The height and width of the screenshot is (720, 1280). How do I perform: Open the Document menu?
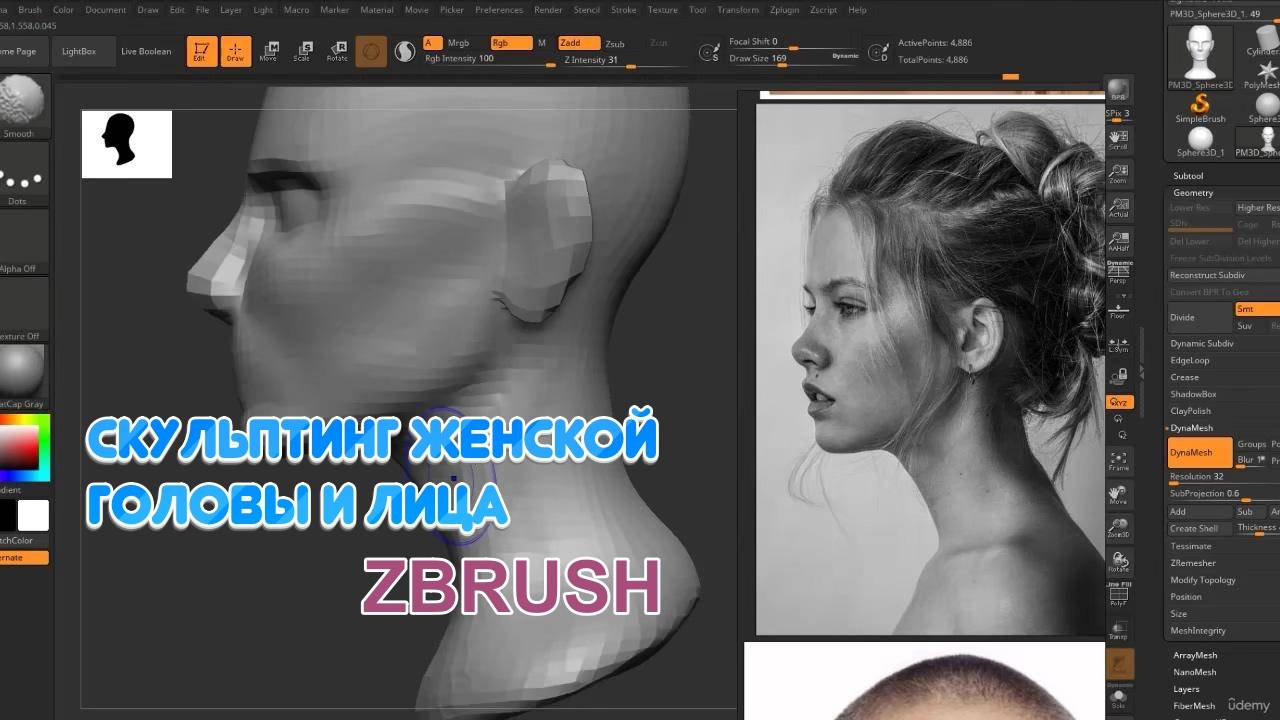tap(106, 10)
